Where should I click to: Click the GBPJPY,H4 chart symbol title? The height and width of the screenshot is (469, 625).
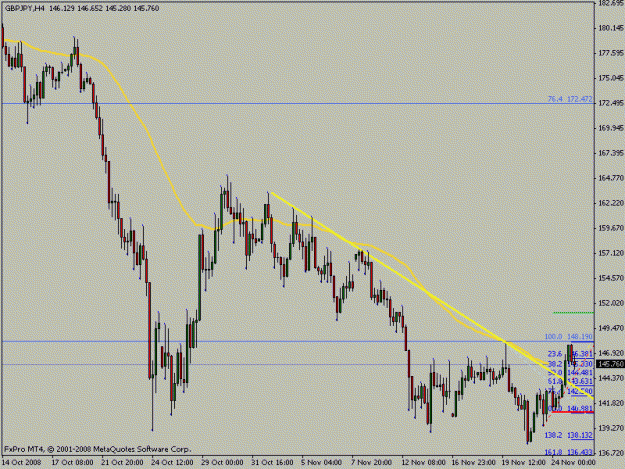[x=25, y=8]
